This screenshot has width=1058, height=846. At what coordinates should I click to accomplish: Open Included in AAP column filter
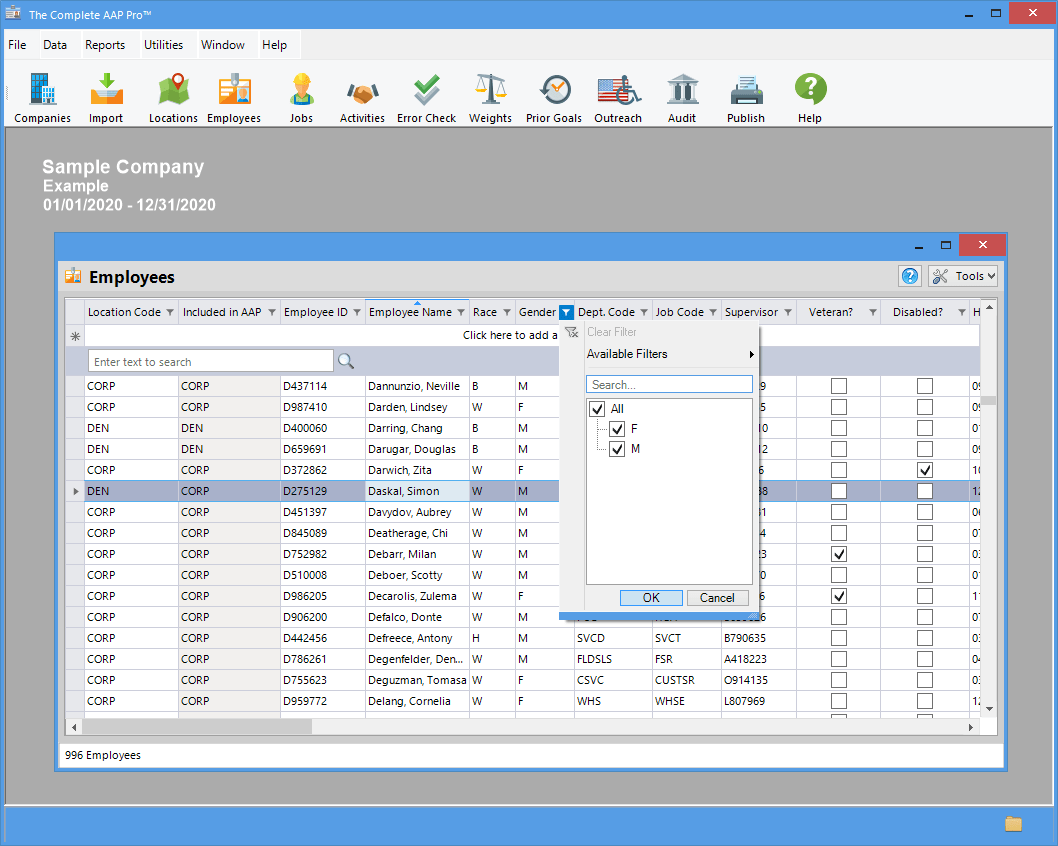tap(272, 312)
